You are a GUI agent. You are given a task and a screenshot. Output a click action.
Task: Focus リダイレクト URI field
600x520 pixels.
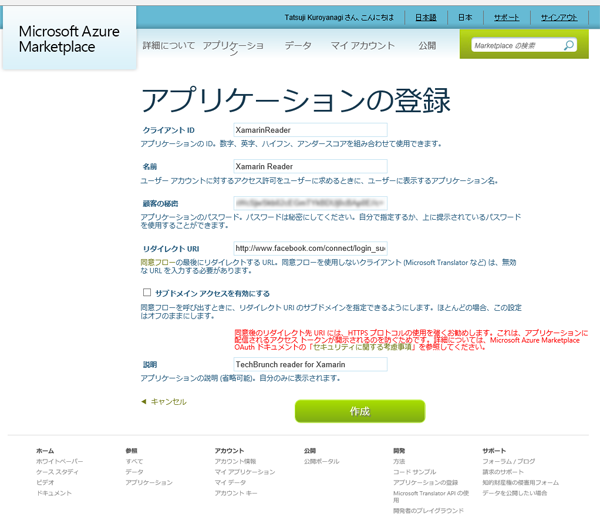pos(310,248)
